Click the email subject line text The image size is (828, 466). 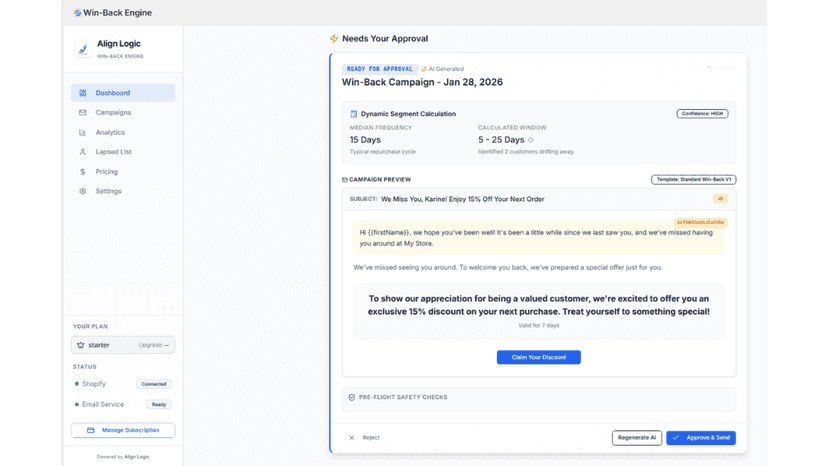click(x=463, y=199)
